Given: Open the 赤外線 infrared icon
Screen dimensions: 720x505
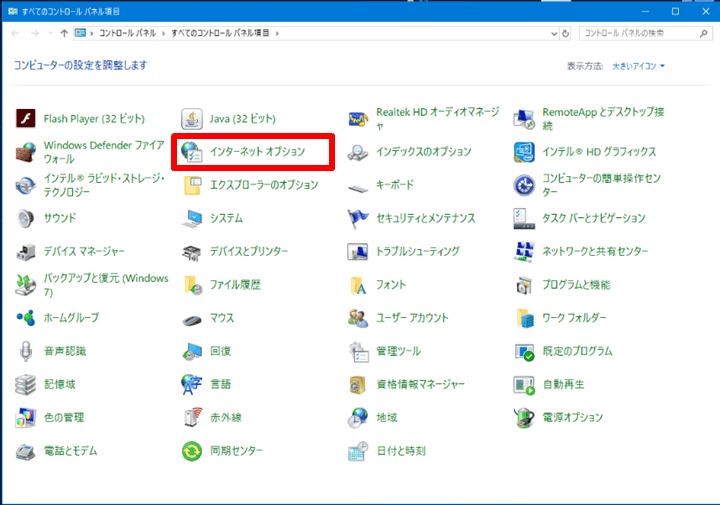Looking at the screenshot, I should [193, 417].
